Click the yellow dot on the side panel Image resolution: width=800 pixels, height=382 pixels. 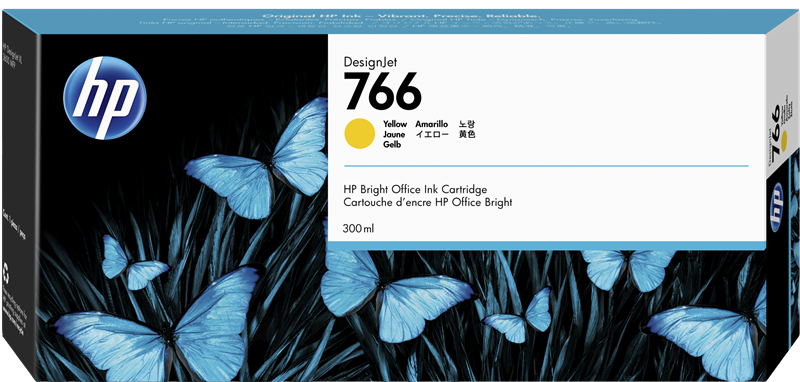click(x=784, y=137)
